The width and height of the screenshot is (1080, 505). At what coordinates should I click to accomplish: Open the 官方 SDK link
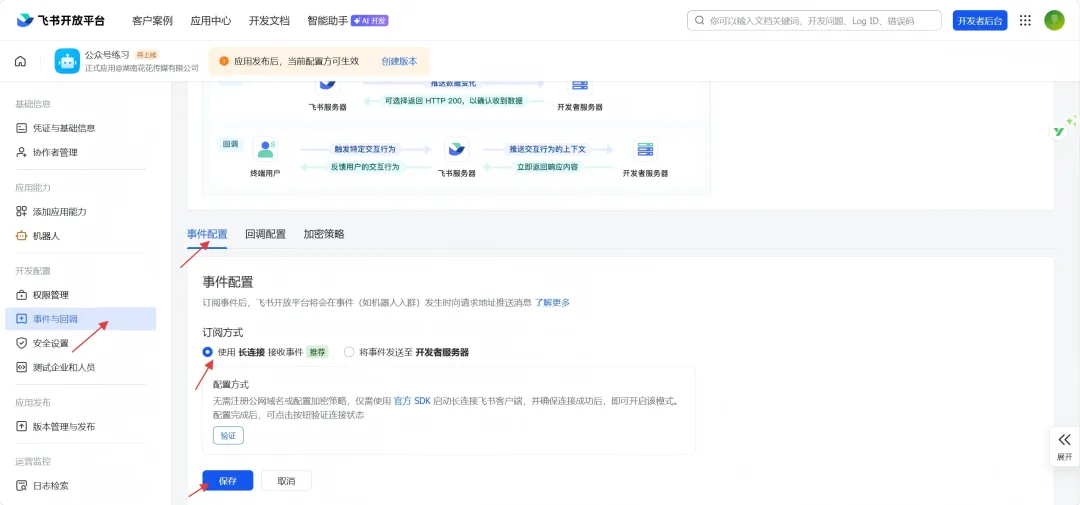click(412, 401)
